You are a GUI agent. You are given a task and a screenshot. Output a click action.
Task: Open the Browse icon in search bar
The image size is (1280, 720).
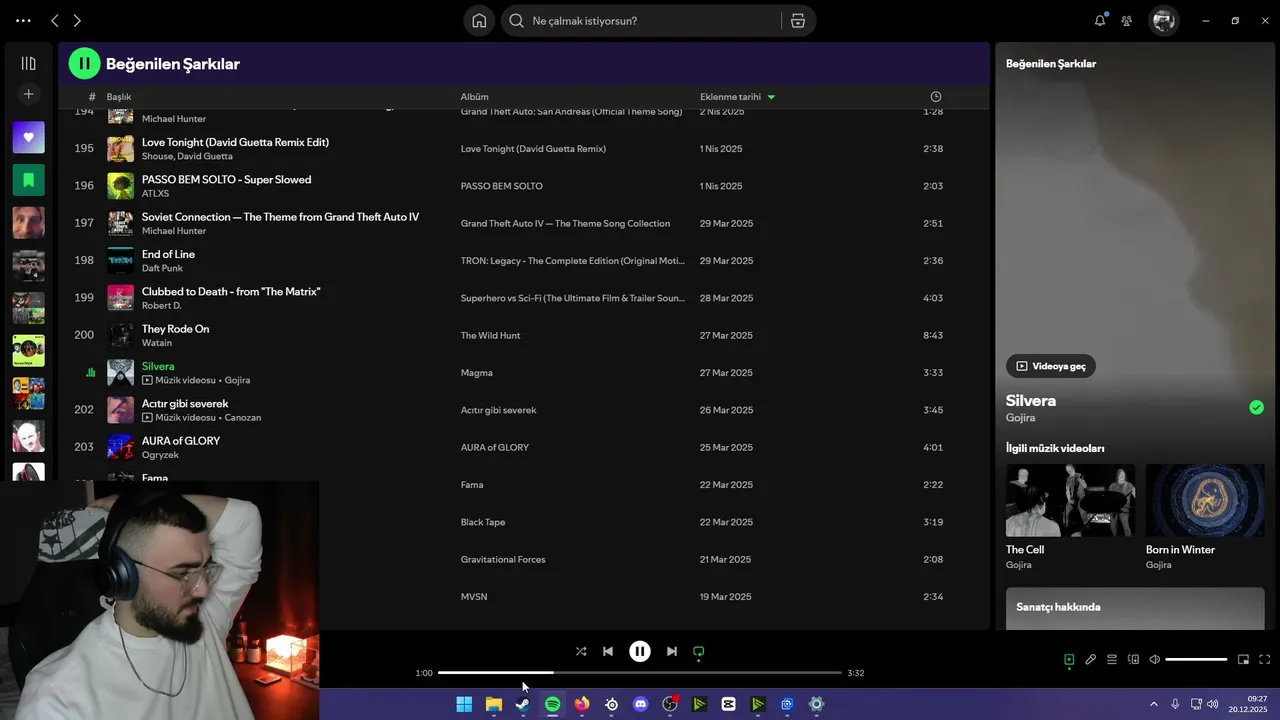pyautogui.click(x=797, y=20)
